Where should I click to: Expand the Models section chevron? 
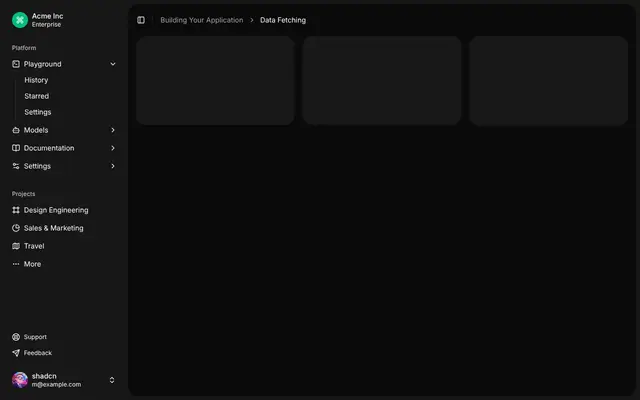tap(113, 130)
